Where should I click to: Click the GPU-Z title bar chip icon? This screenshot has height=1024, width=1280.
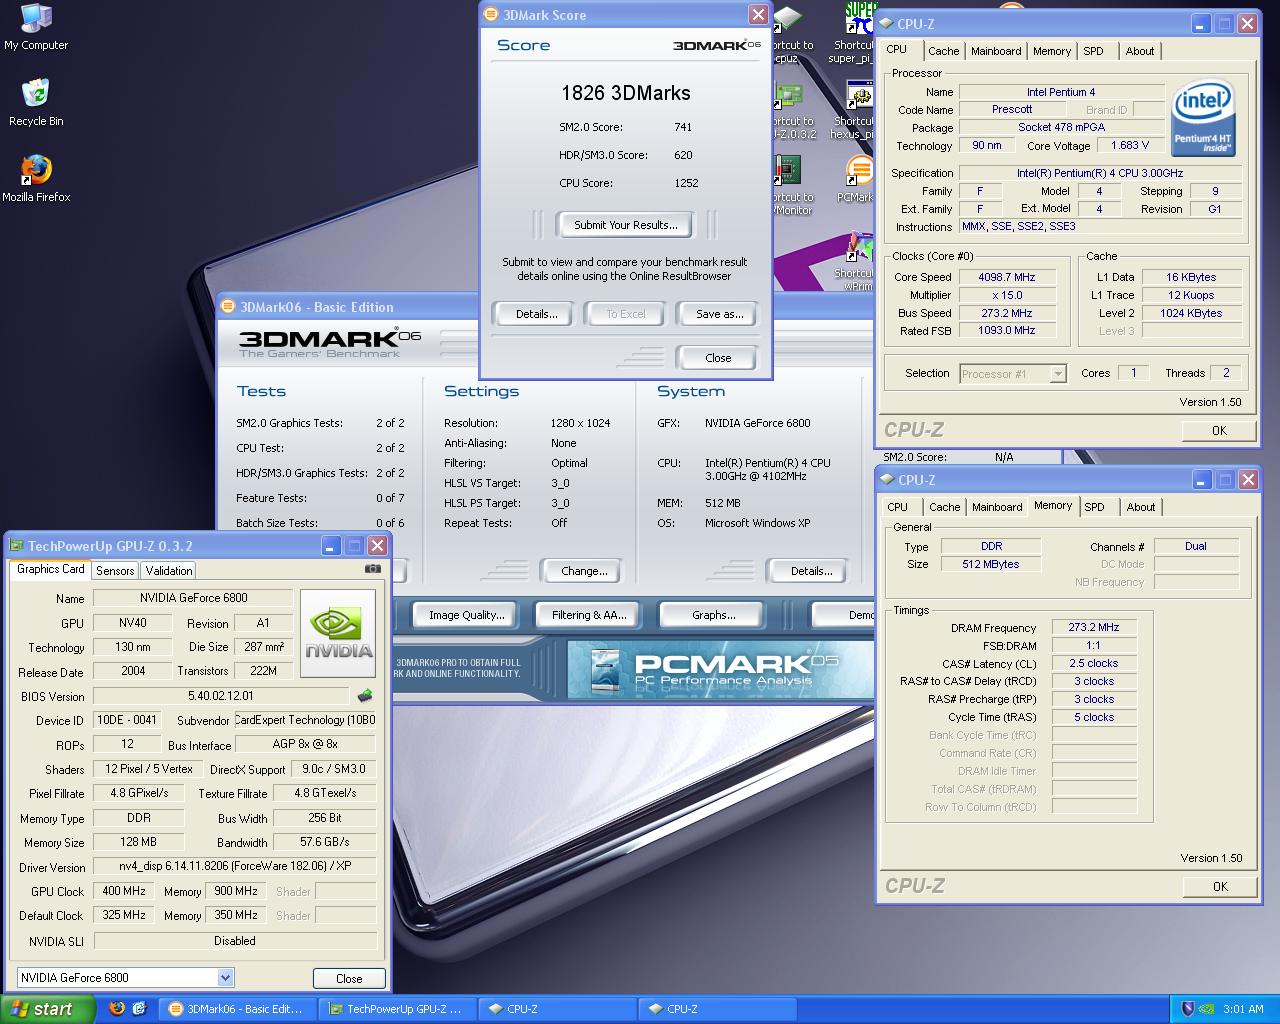point(16,545)
